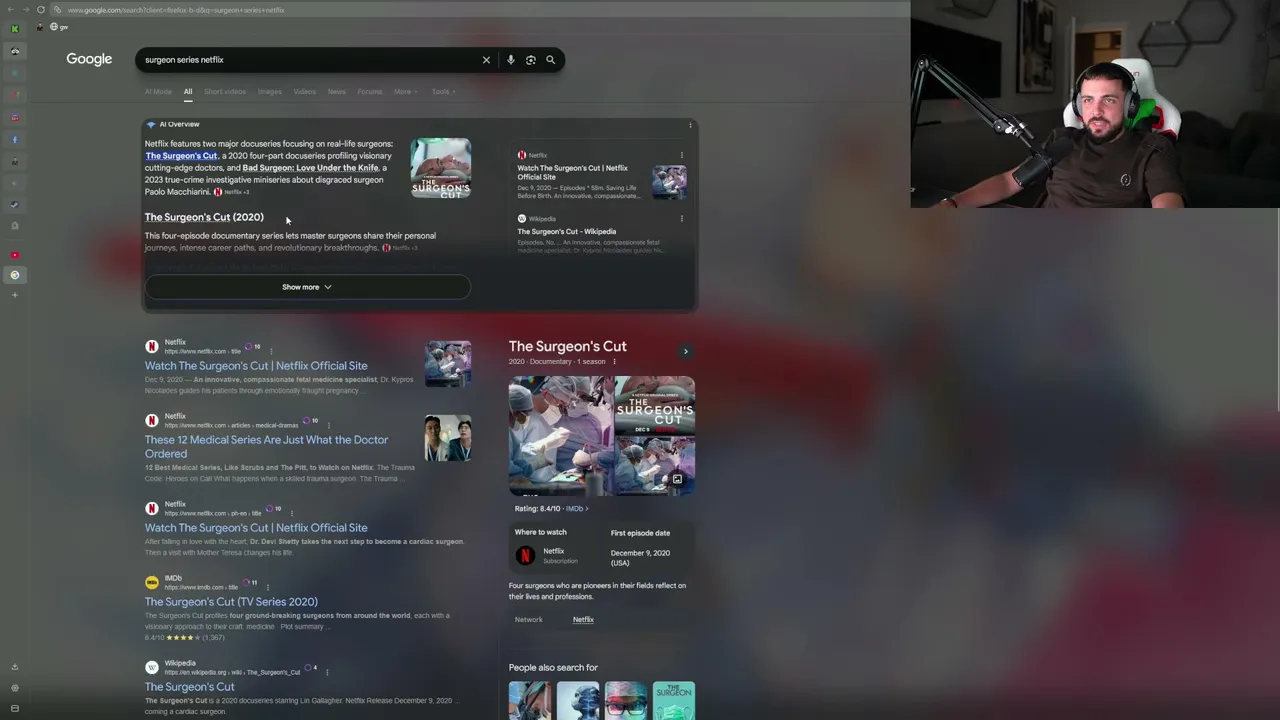Select the All results tab
The width and height of the screenshot is (1280, 720).
pyautogui.click(x=187, y=92)
